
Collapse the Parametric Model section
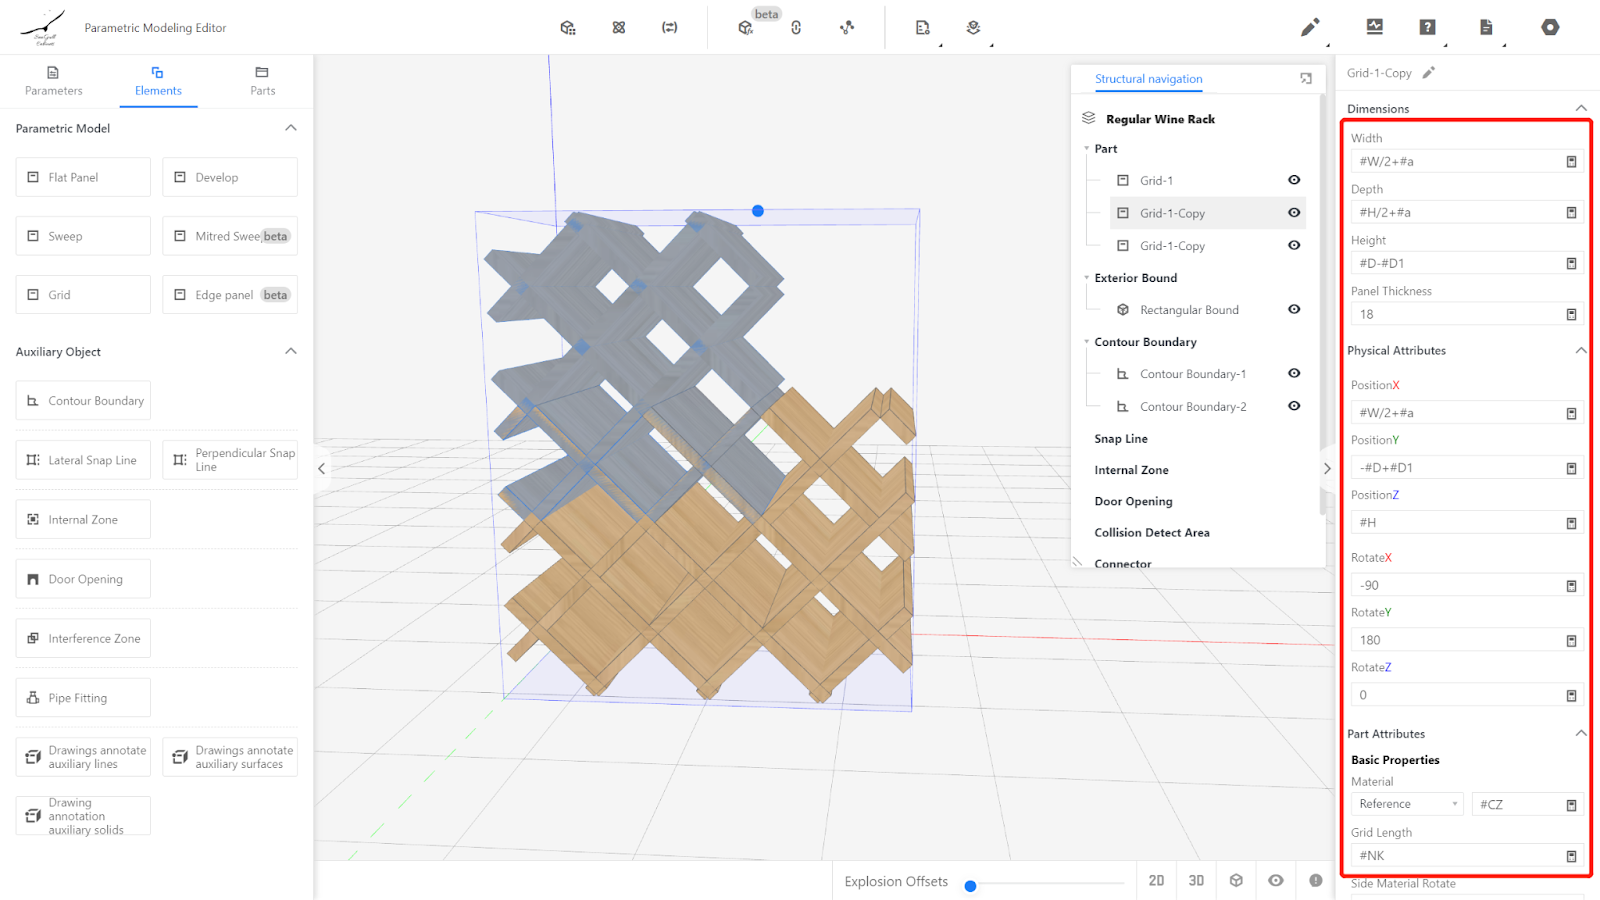[291, 128]
